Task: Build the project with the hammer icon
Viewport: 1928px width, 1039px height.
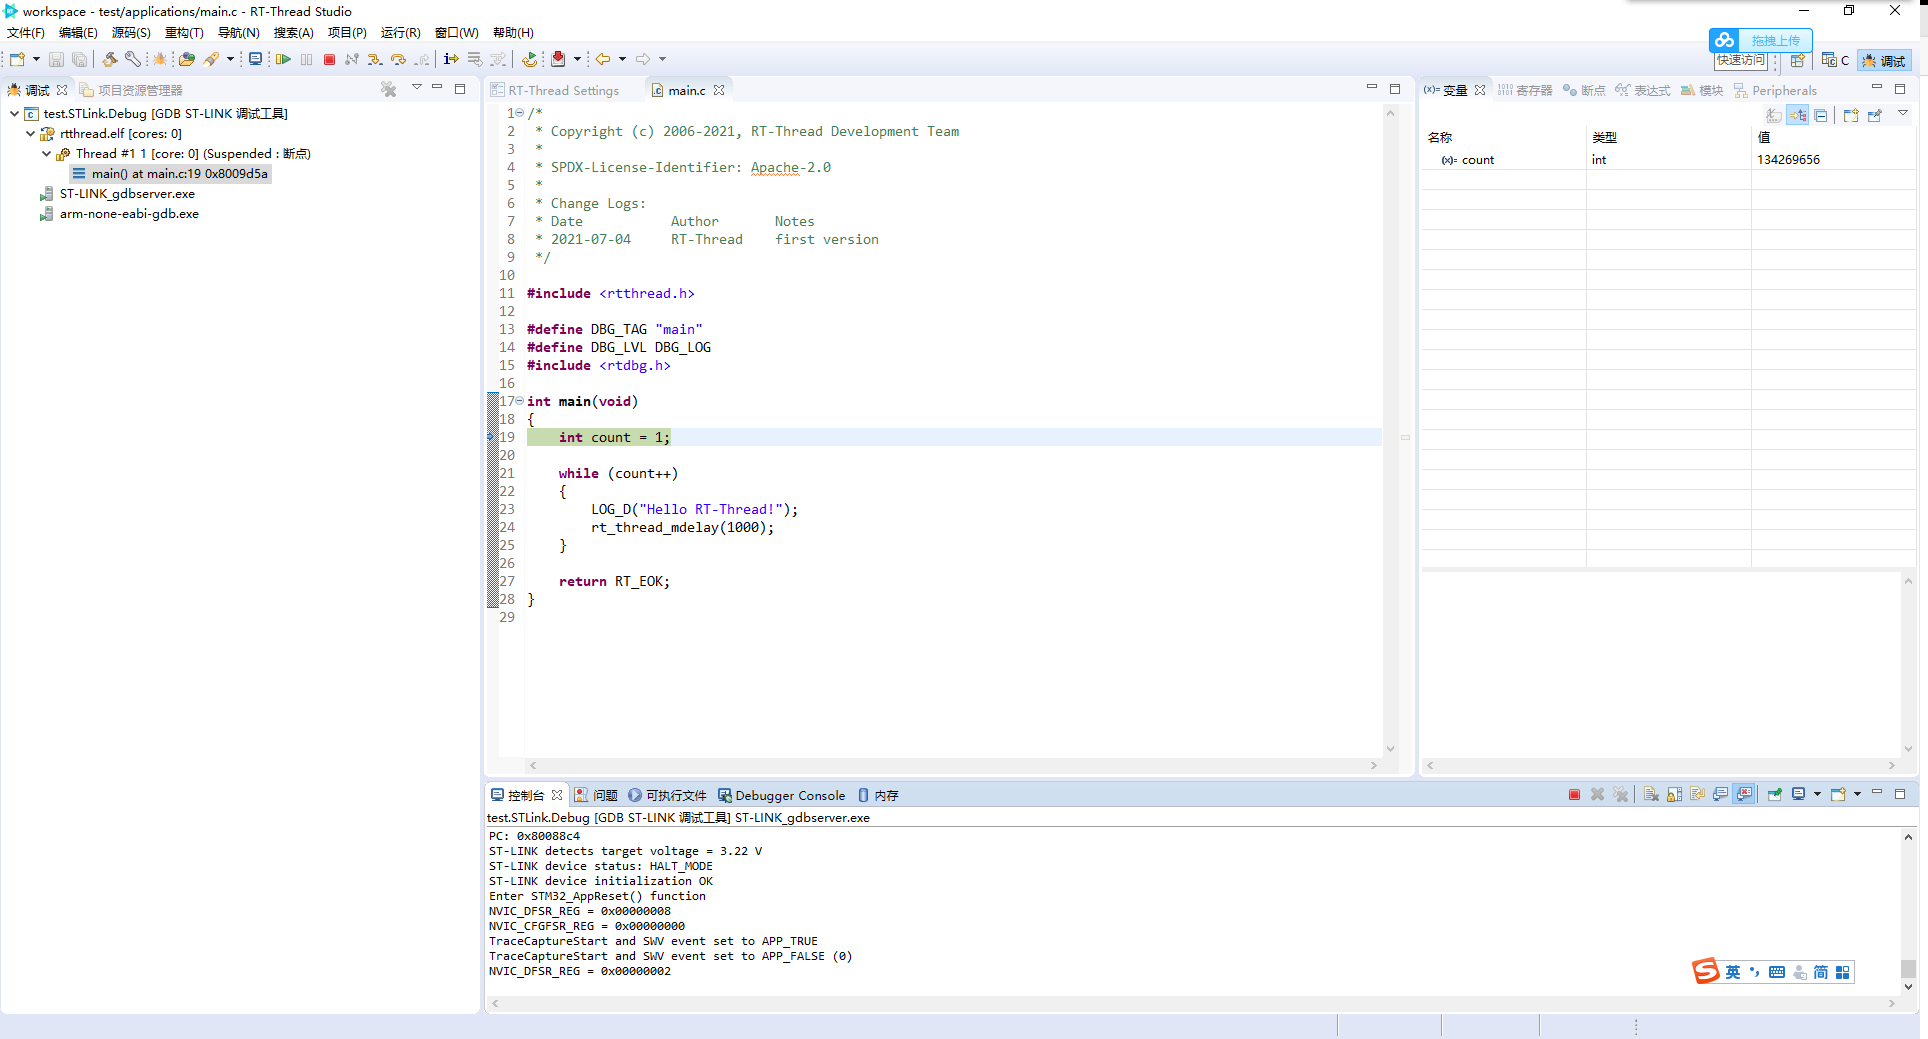Action: click(111, 59)
